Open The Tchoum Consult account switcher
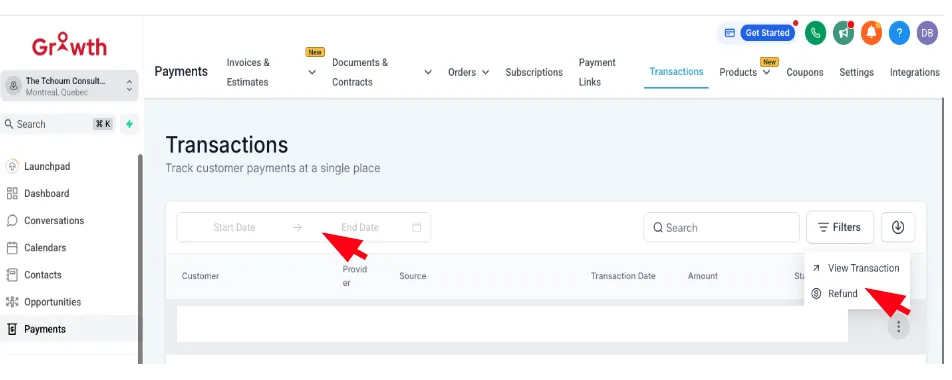 pyautogui.click(x=70, y=86)
